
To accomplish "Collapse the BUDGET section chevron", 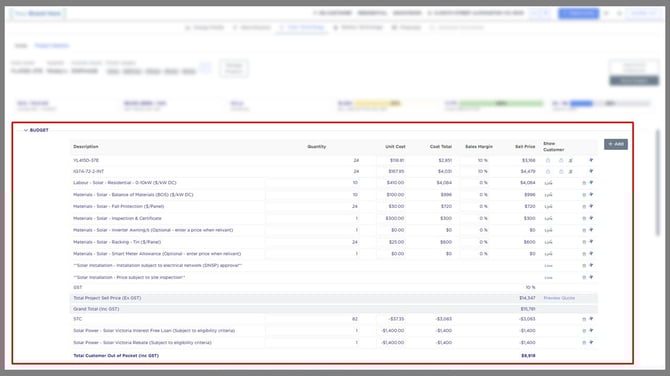I will (x=26, y=130).
